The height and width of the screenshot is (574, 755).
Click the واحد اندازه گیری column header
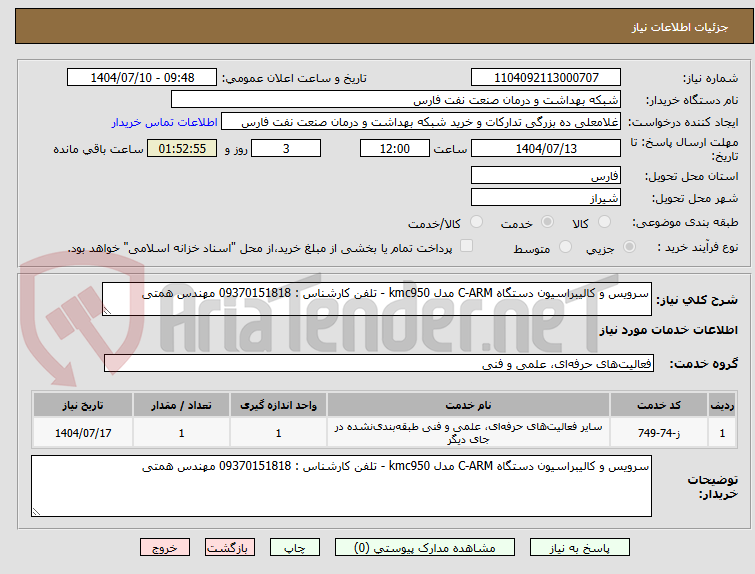click(x=278, y=405)
